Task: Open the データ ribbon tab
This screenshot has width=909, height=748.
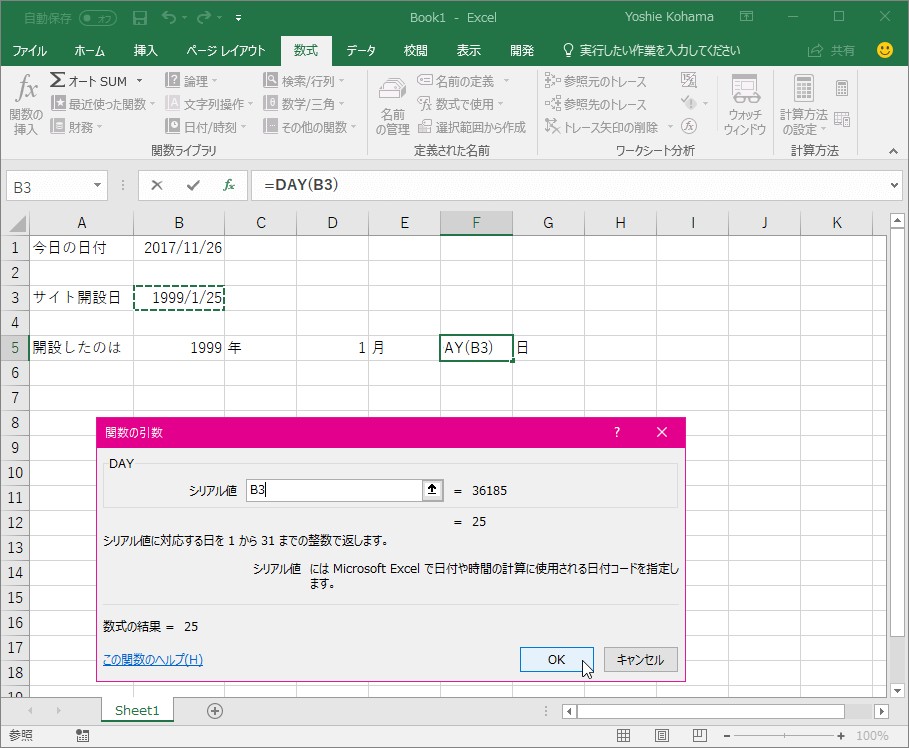Action: coord(361,50)
